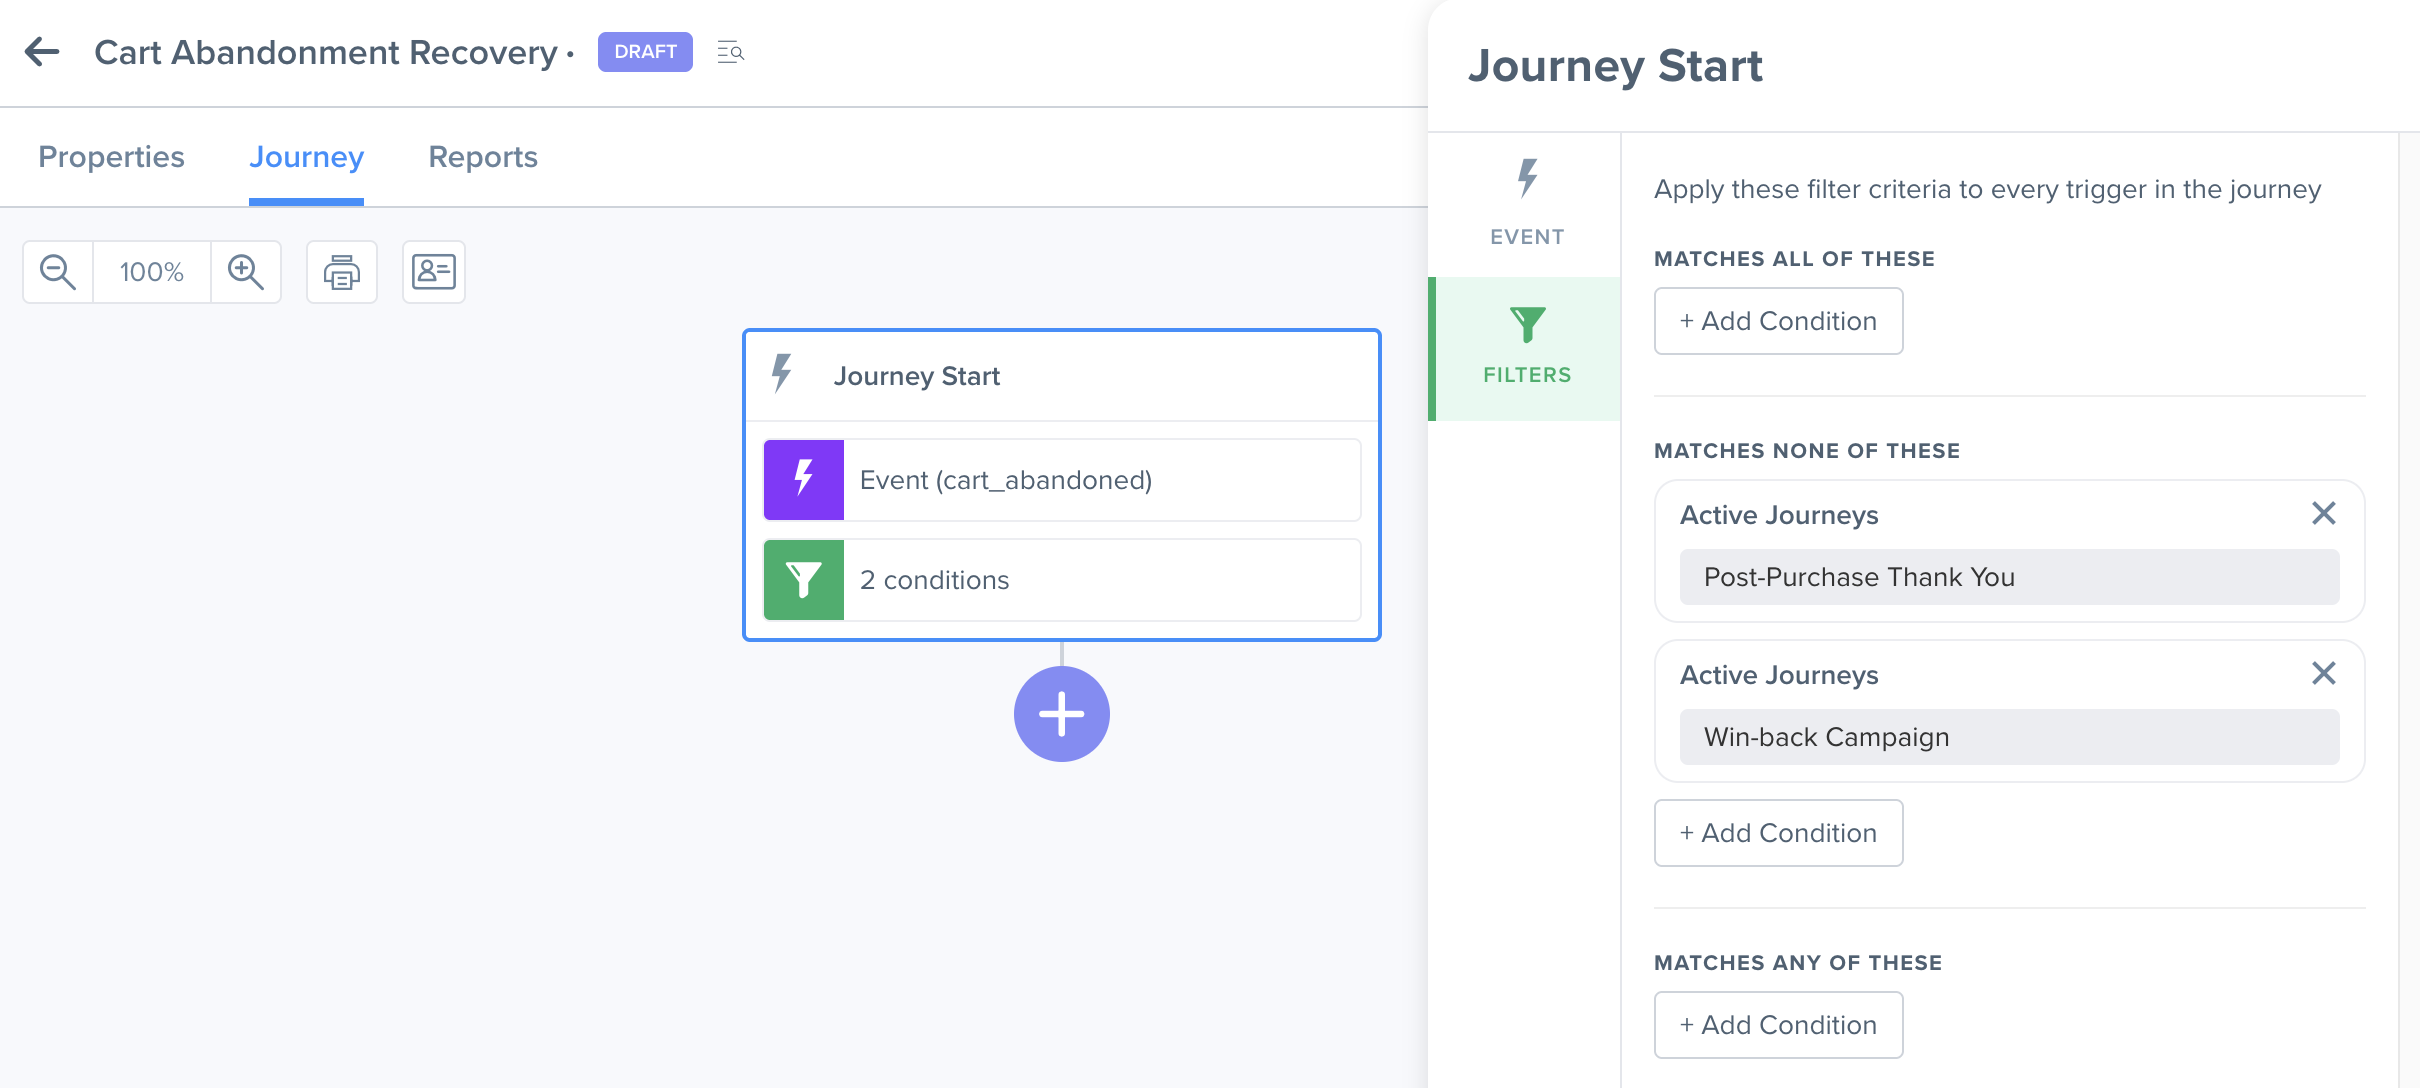Add condition under Matches All Of These
The image size is (2420, 1088).
click(x=1778, y=321)
